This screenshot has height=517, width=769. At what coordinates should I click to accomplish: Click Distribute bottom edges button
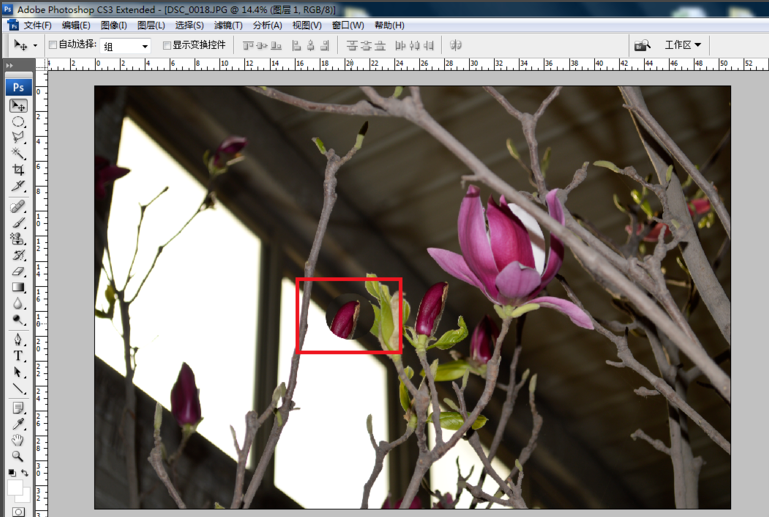point(380,46)
